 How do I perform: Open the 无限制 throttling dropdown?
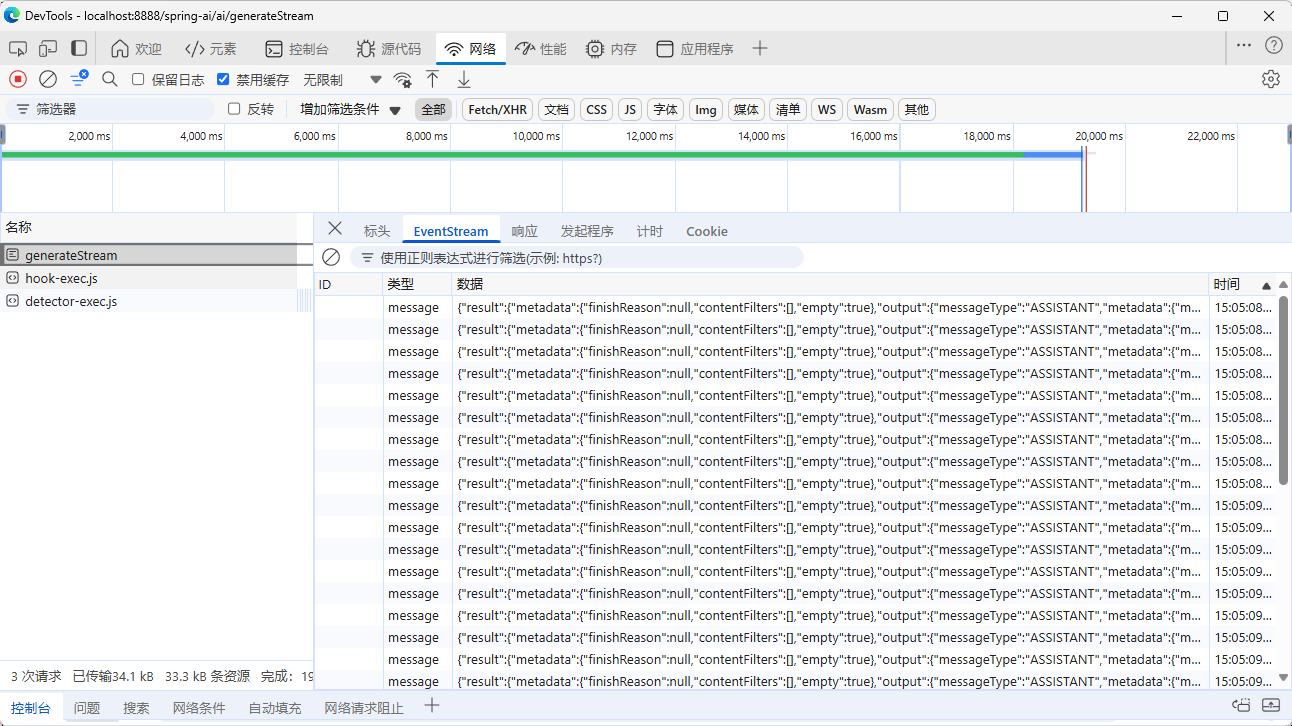(342, 79)
